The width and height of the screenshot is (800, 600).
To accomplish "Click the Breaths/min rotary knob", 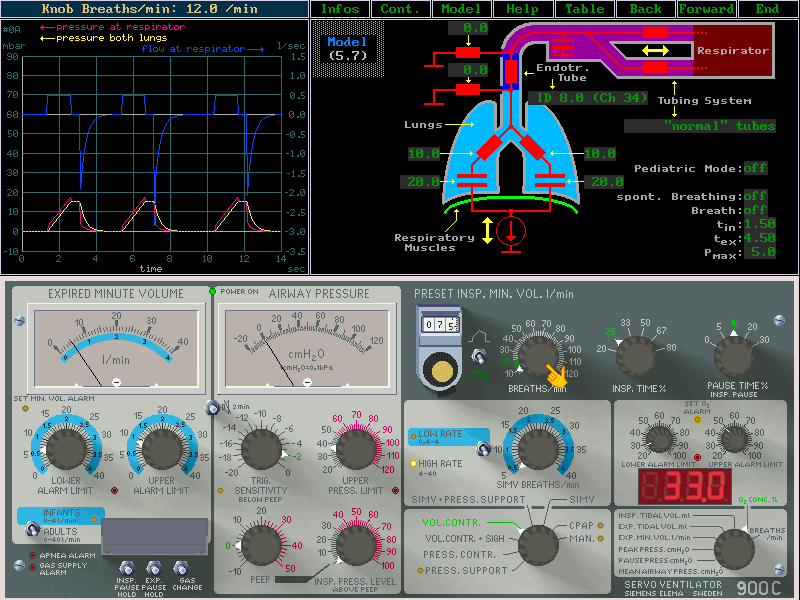I will point(536,357).
